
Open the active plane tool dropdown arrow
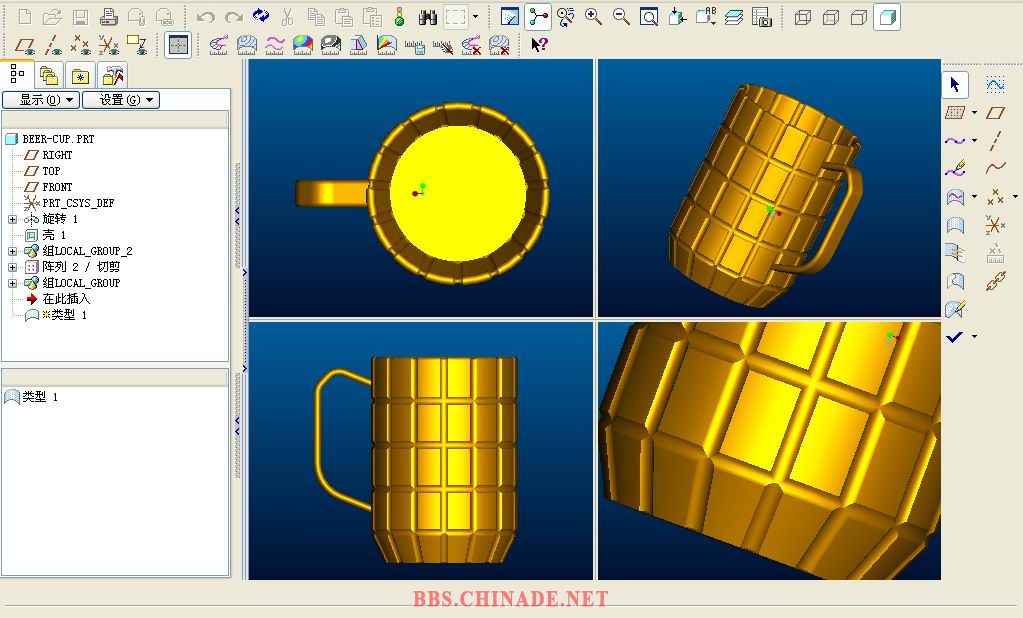point(974,113)
